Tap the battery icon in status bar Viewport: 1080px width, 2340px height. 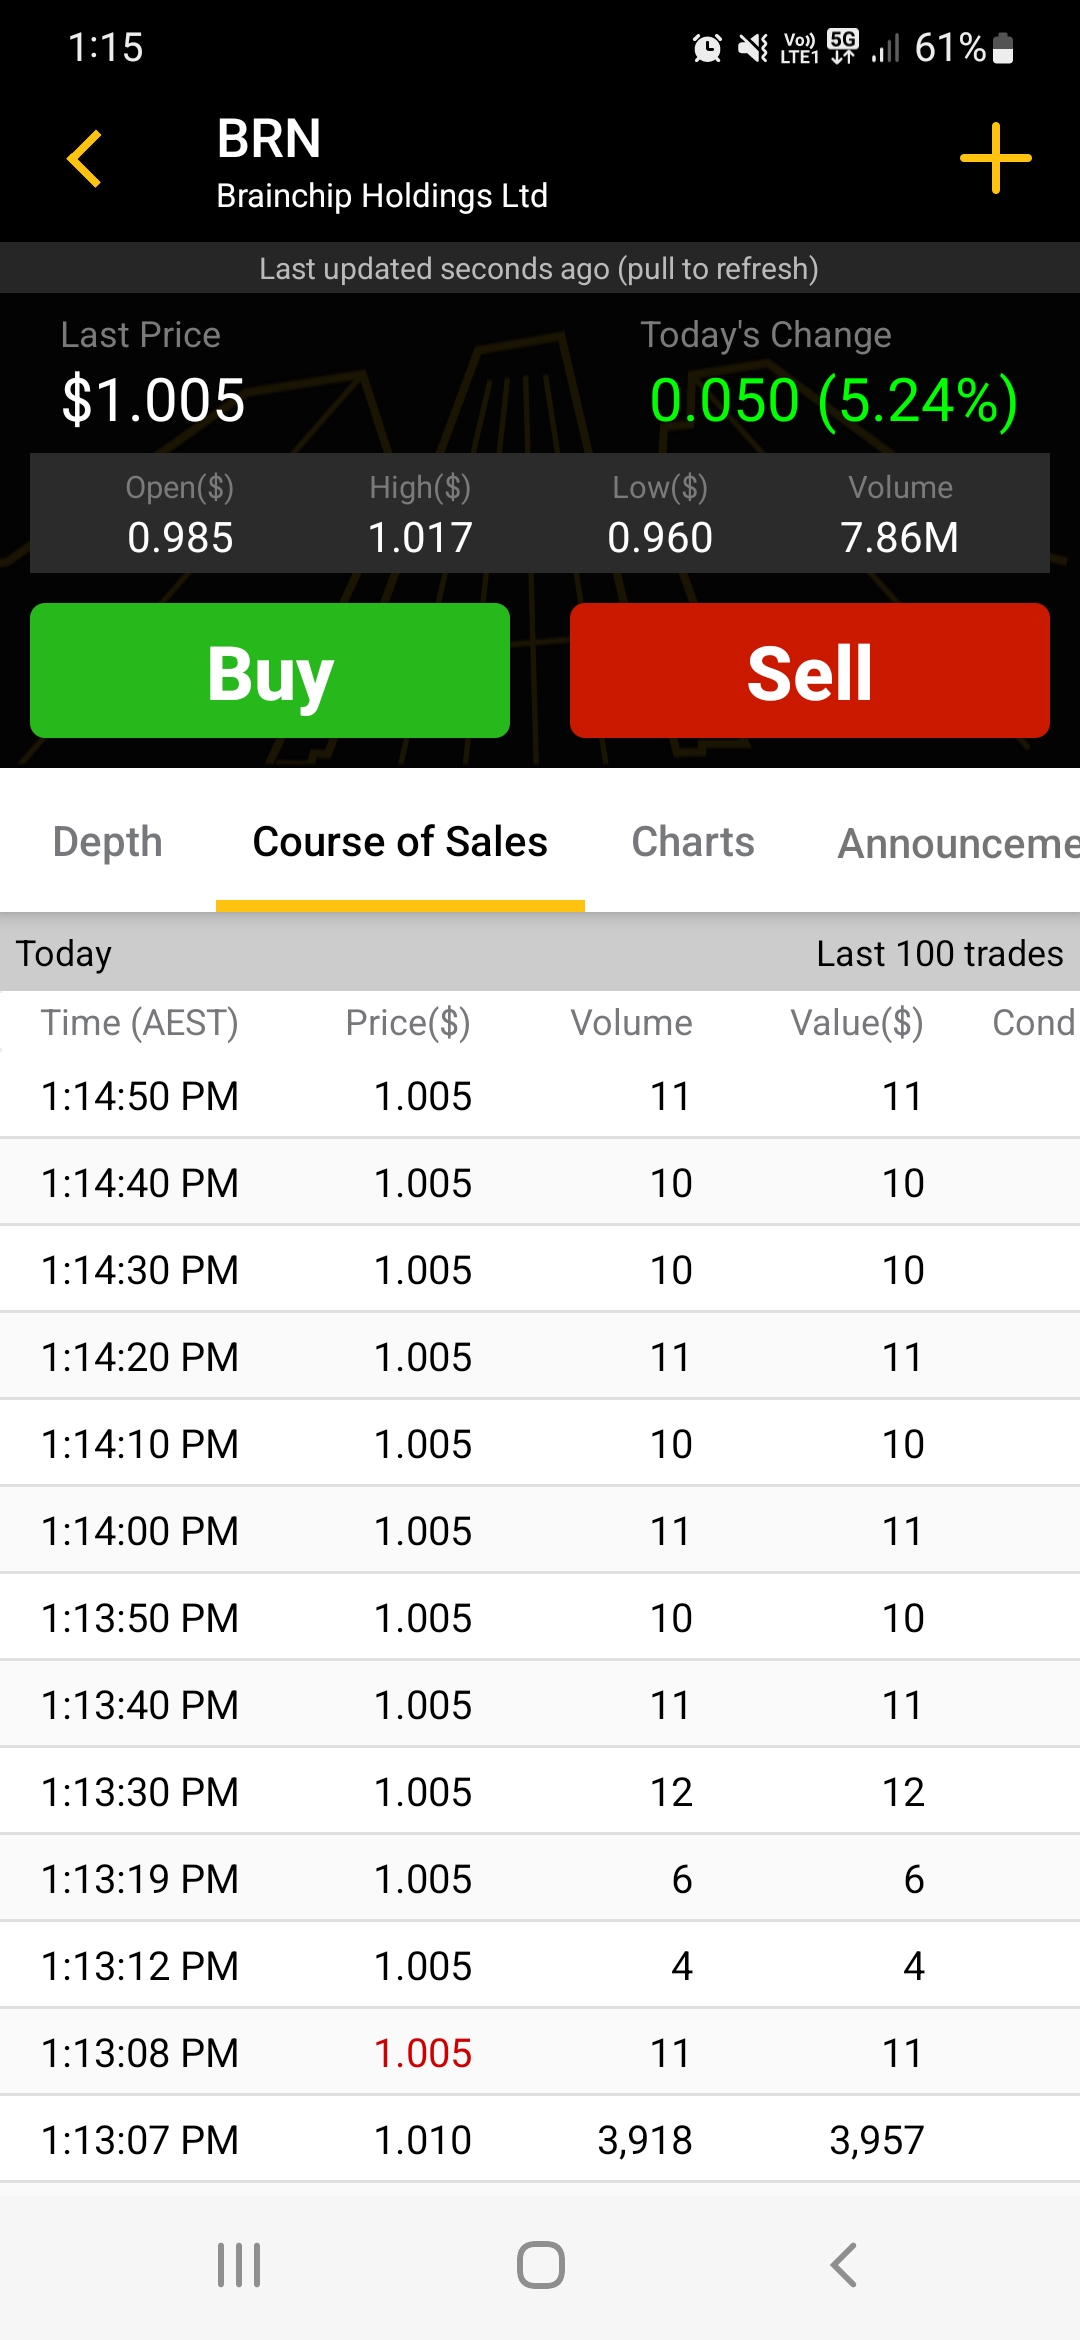[x=1004, y=48]
